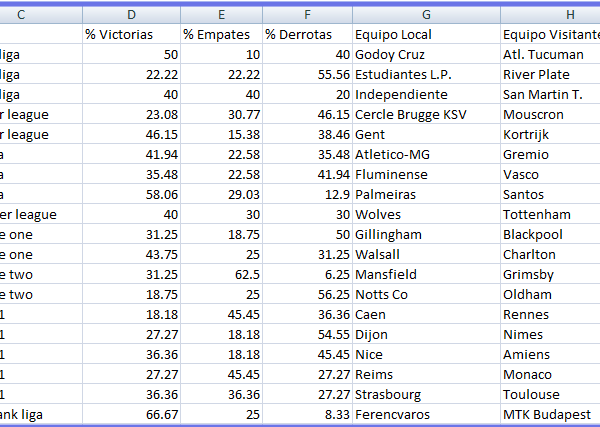The width and height of the screenshot is (600, 427).
Task: Select the Caen cell
Action: point(426,314)
